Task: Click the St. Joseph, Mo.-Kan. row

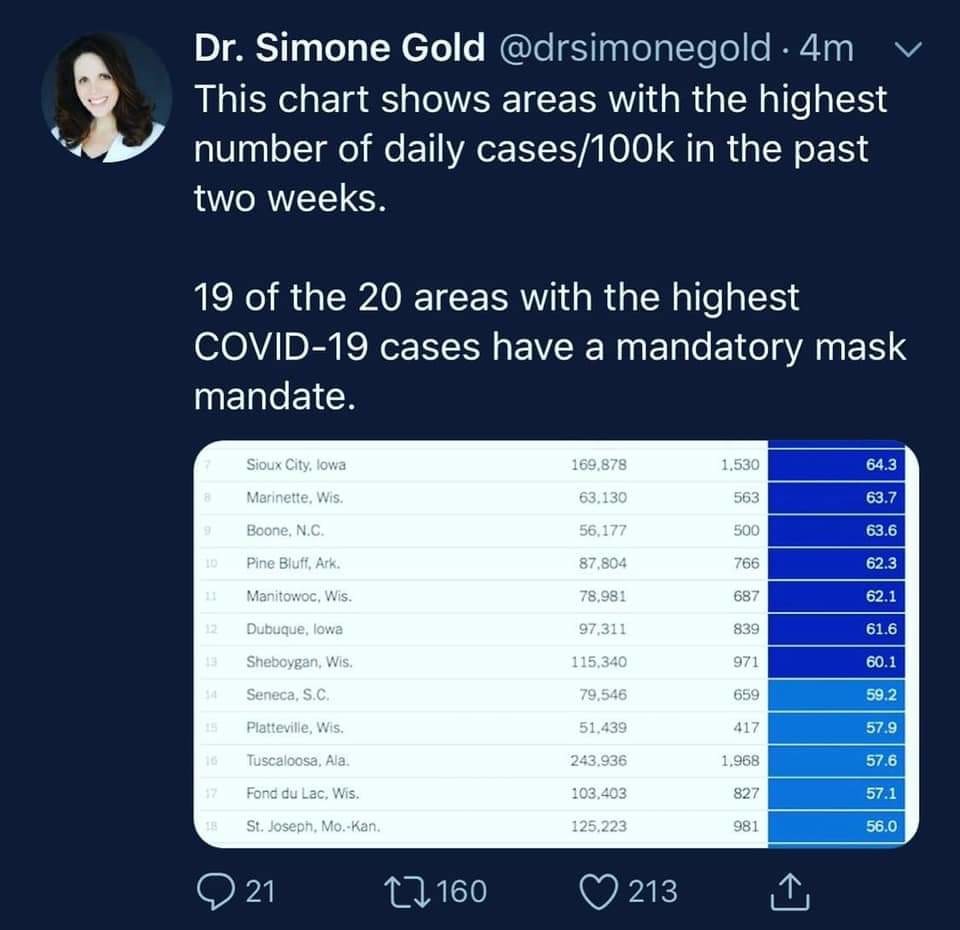Action: [x=313, y=827]
